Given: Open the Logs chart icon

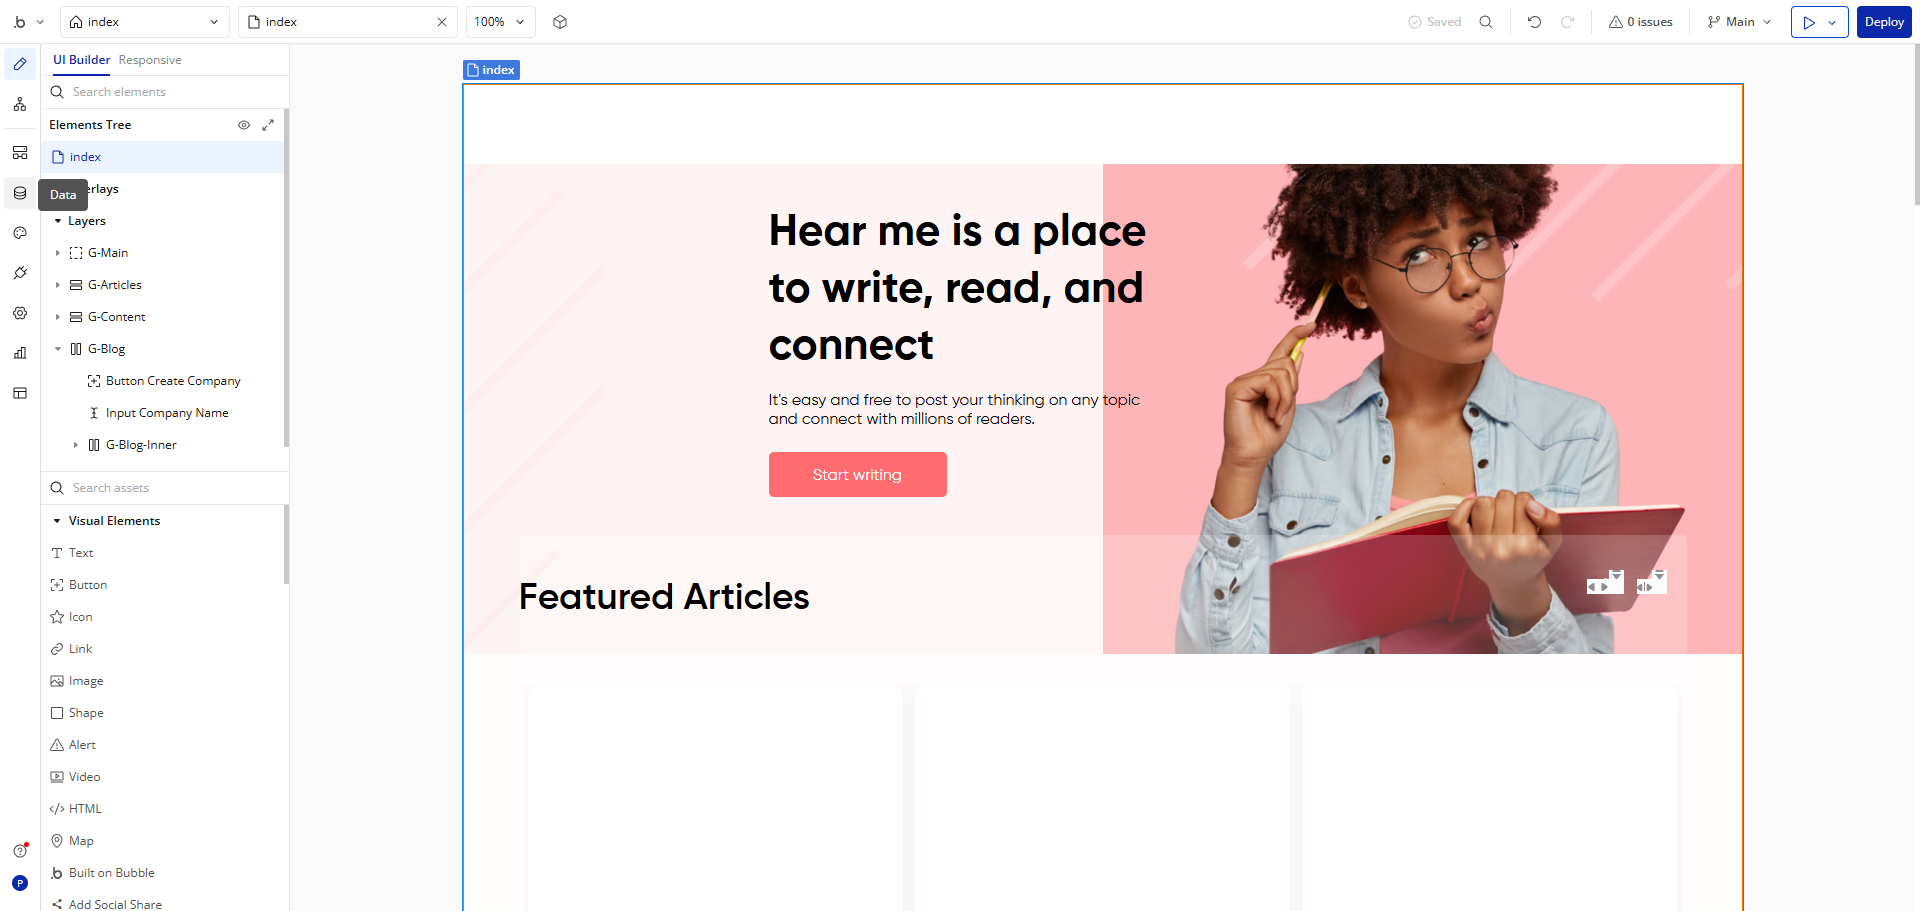Looking at the screenshot, I should pos(20,353).
